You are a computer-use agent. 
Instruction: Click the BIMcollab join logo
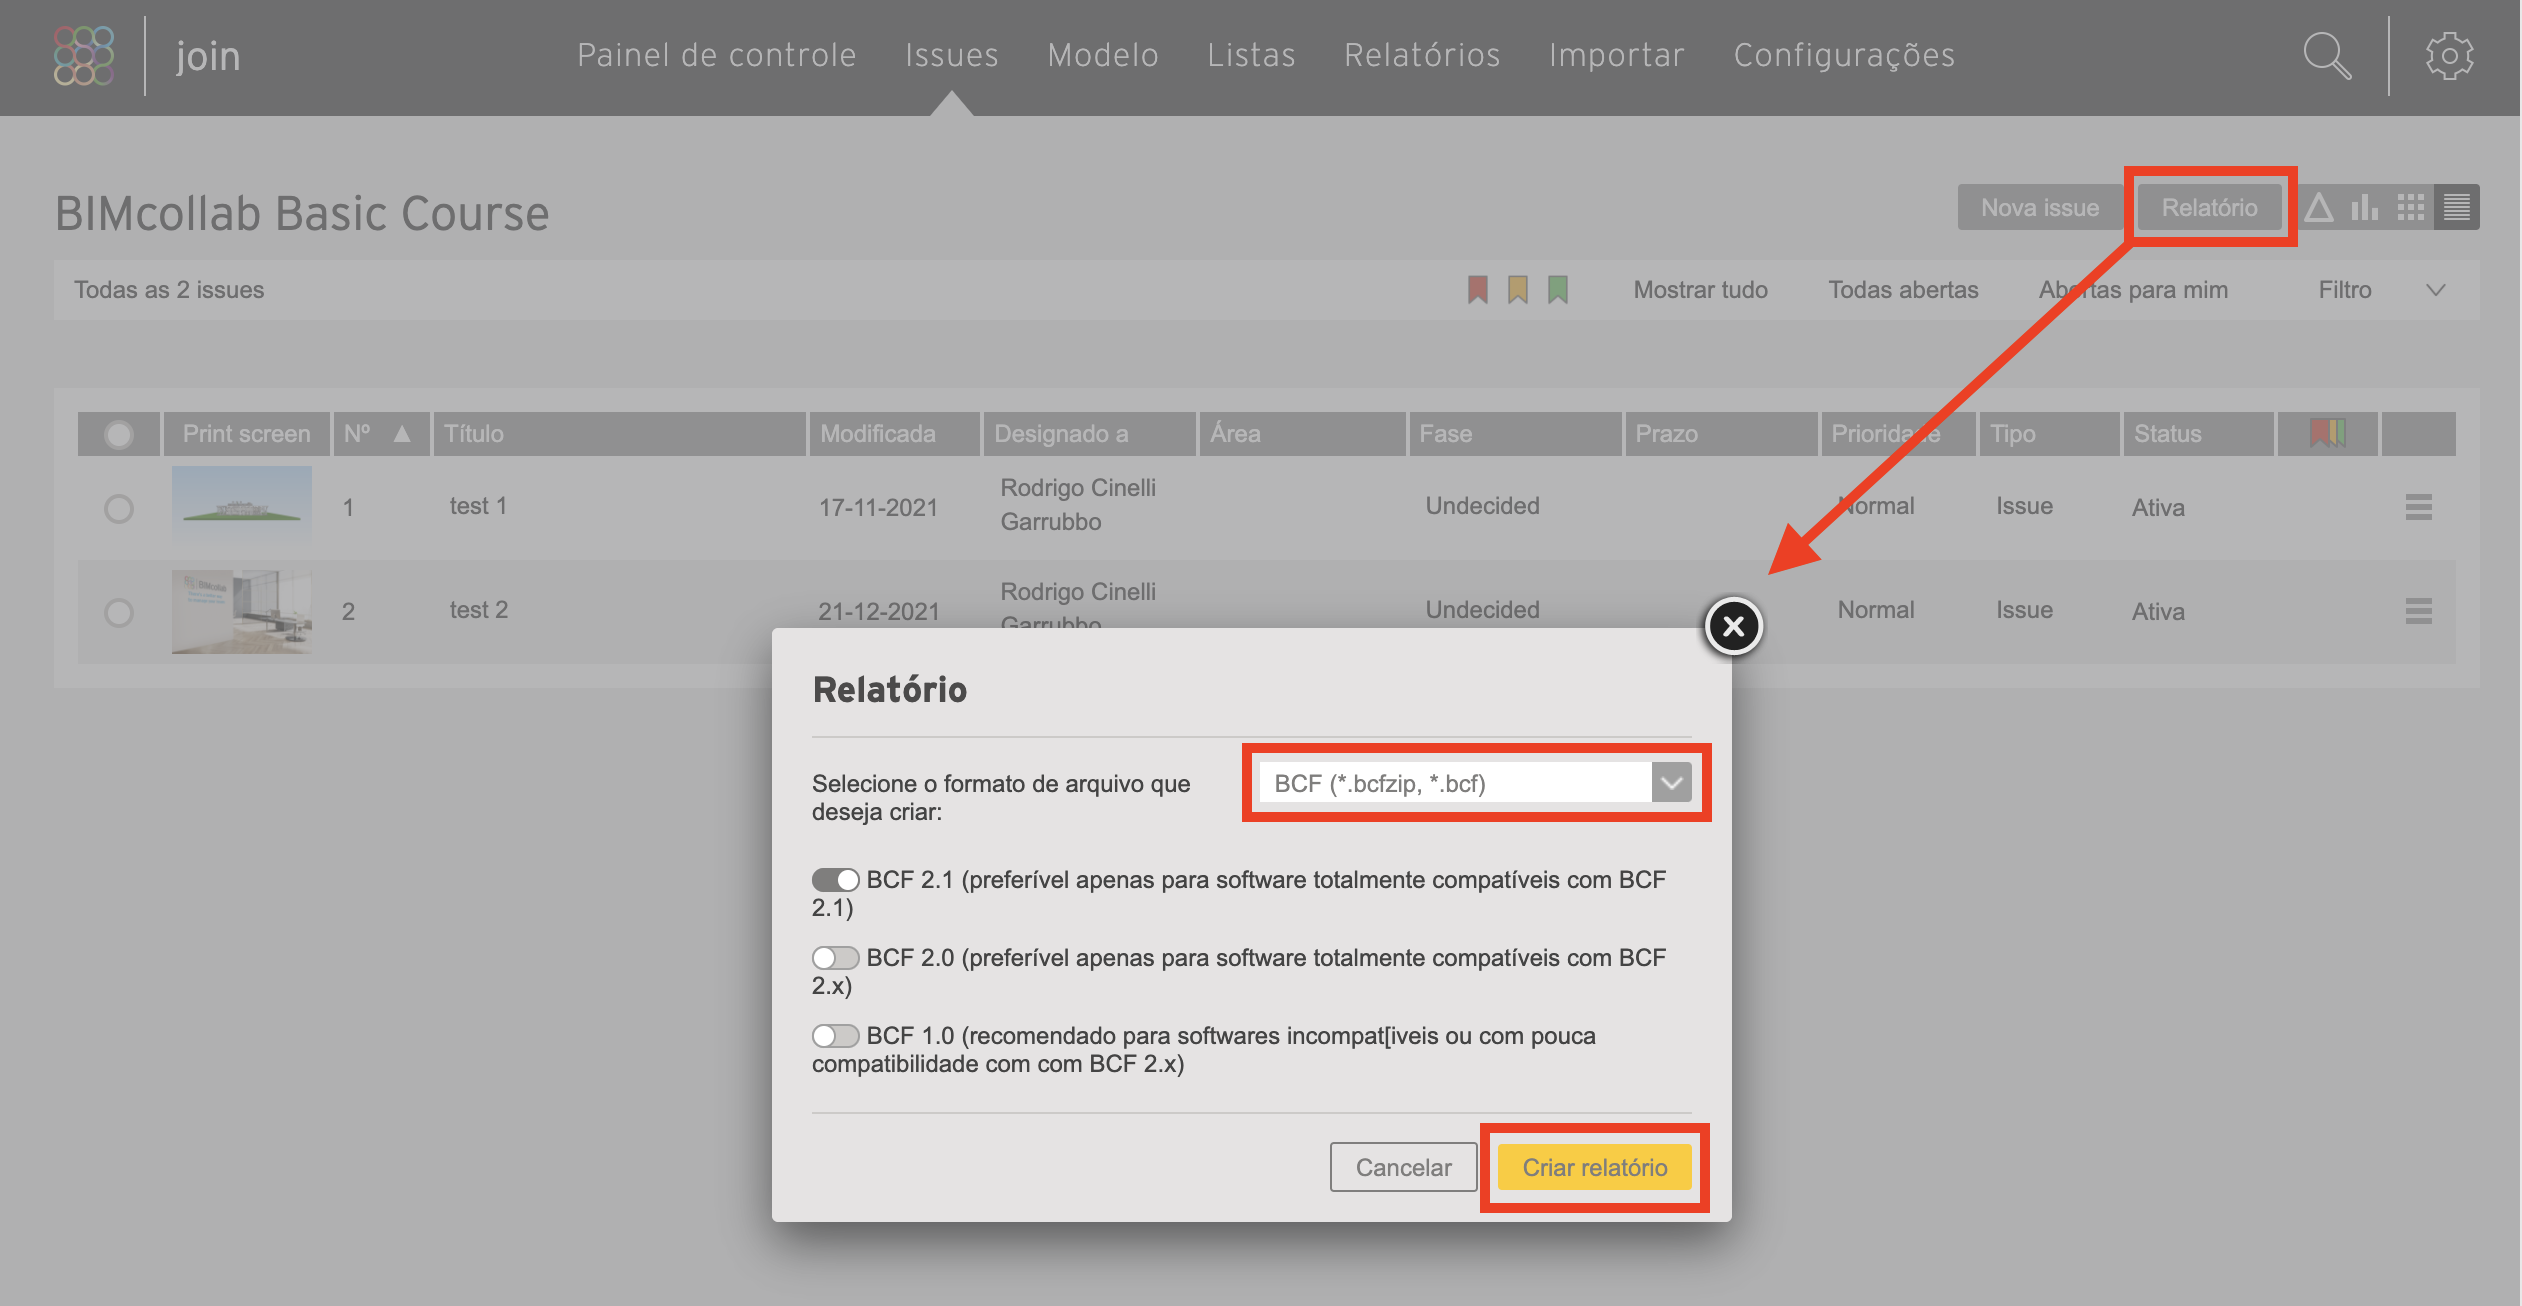tap(84, 56)
